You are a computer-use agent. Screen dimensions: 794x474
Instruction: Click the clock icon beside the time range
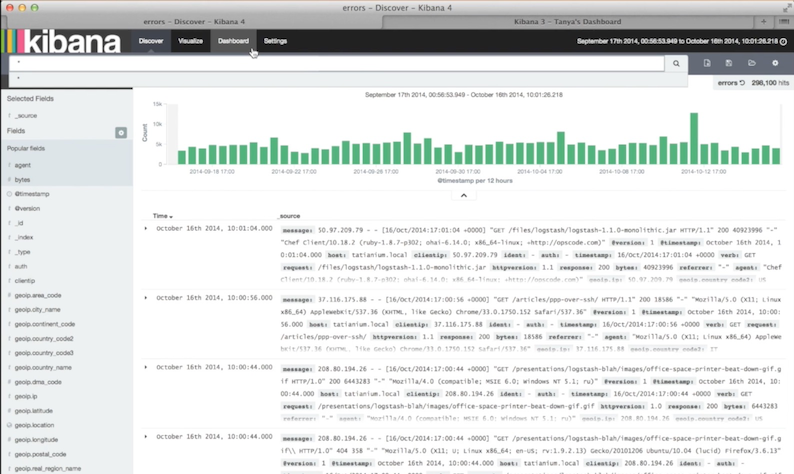click(x=783, y=42)
